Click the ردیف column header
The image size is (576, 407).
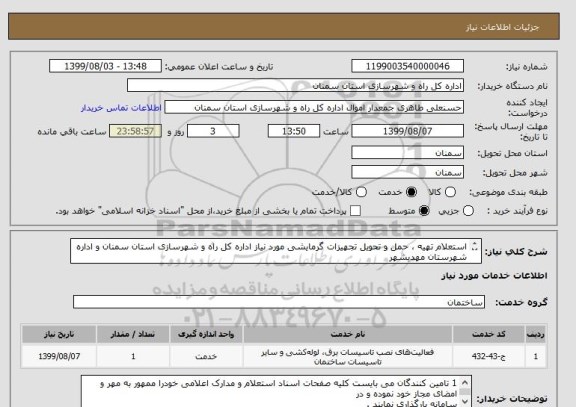coord(536,334)
